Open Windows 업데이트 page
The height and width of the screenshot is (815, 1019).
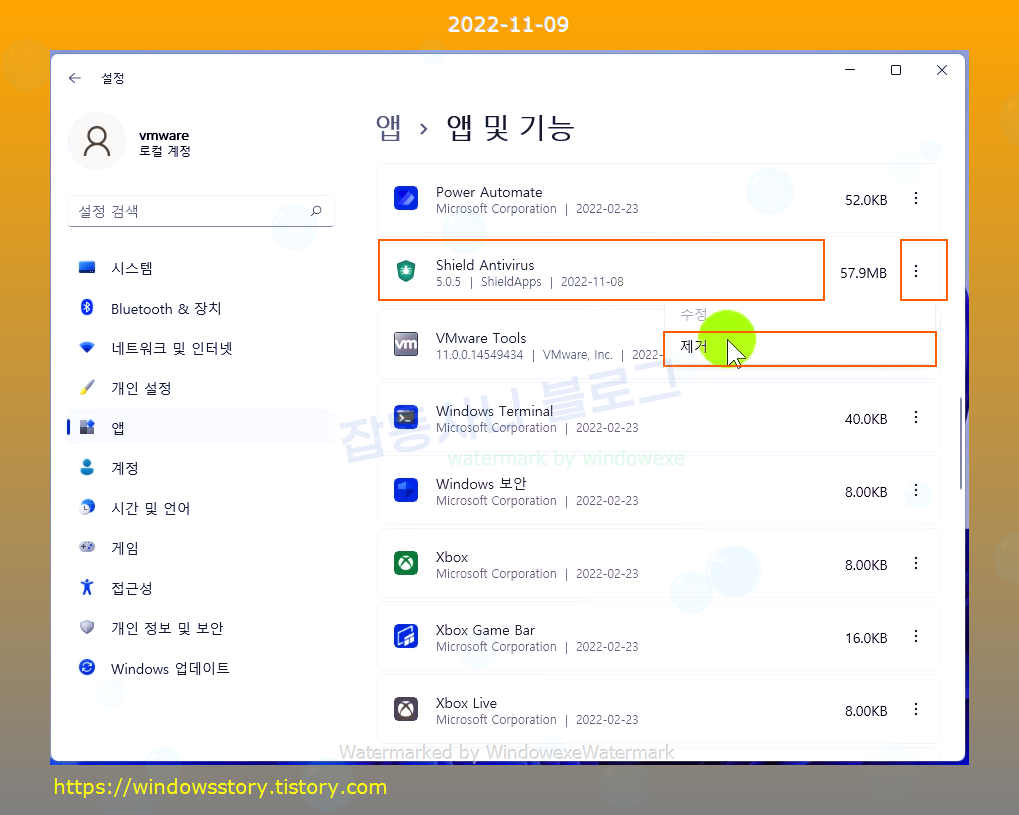click(x=201, y=668)
